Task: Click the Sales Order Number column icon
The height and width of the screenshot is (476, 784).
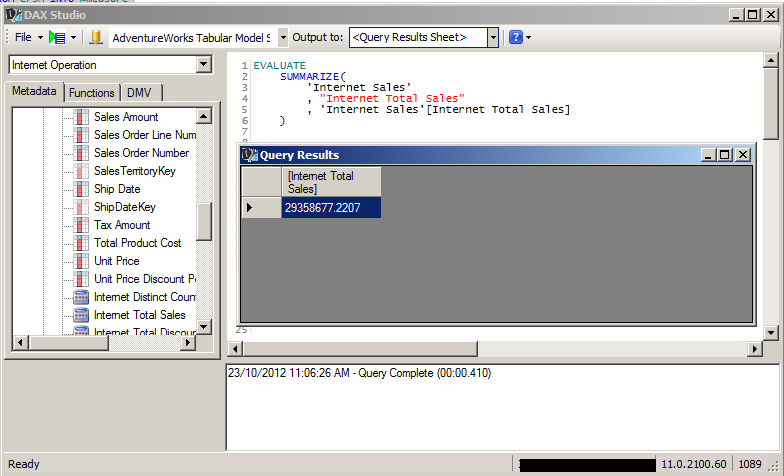Action: [81, 153]
